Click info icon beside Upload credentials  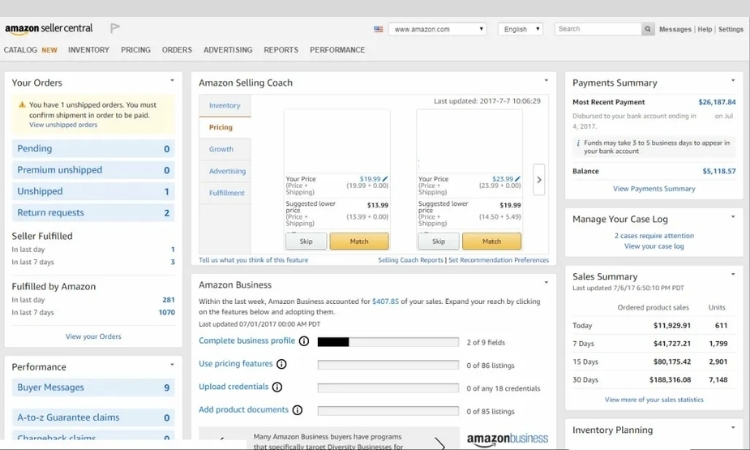[277, 387]
